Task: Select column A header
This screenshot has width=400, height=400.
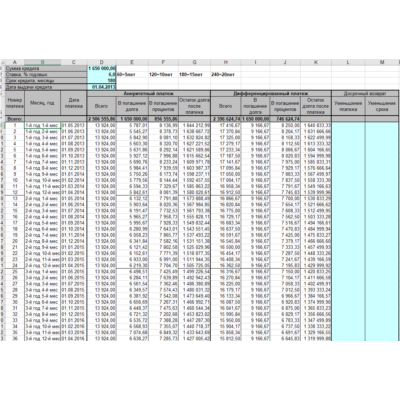Action: tap(15, 62)
